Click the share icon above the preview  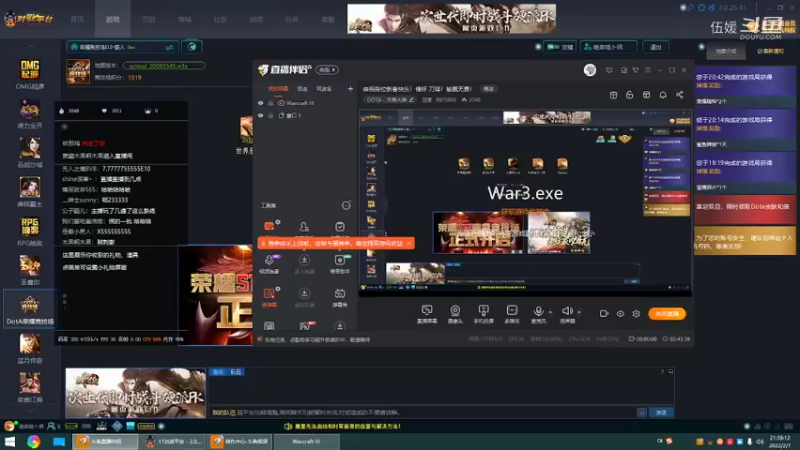680,95
